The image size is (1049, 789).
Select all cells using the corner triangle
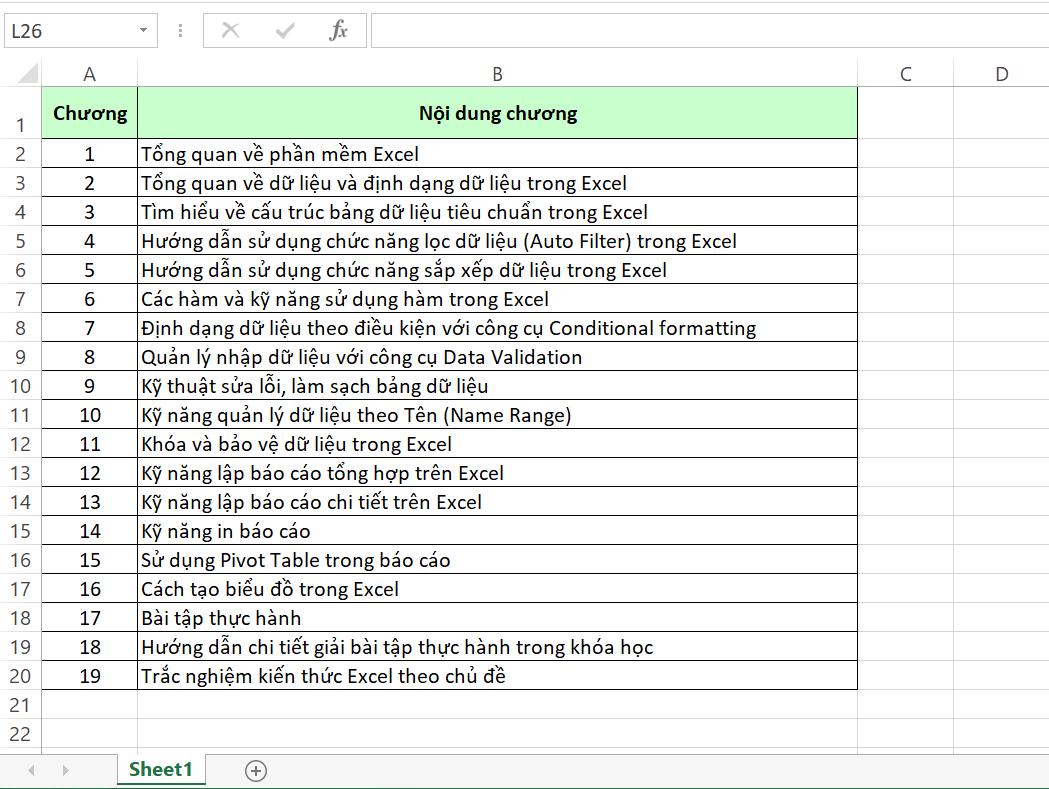28,72
